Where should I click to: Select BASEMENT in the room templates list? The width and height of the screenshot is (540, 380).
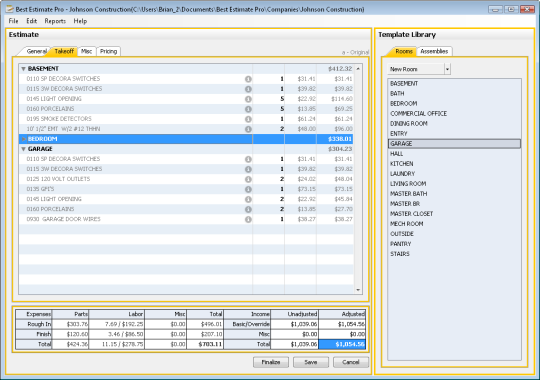(454, 84)
